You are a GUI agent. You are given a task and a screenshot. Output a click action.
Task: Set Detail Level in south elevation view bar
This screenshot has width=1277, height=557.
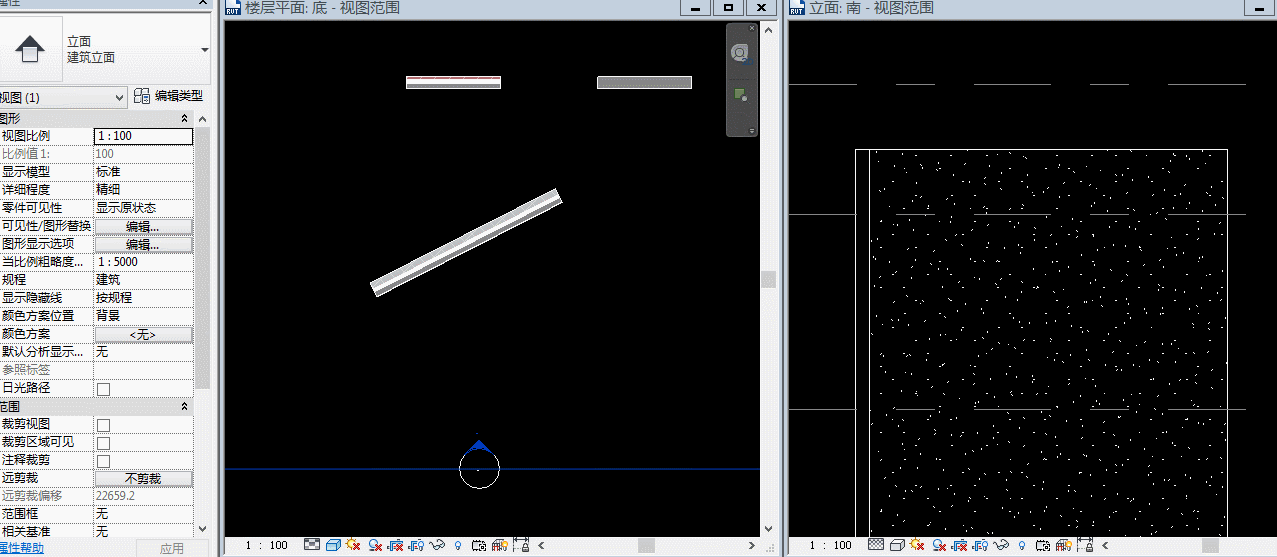pos(876,545)
